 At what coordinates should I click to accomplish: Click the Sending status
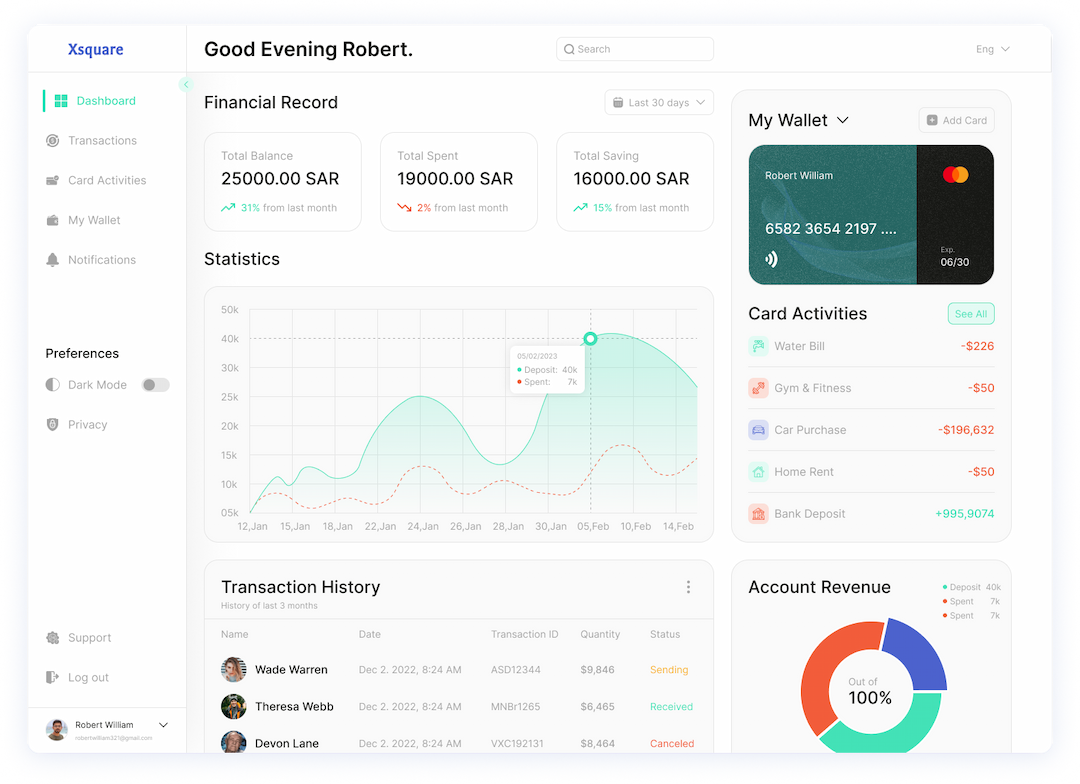pyautogui.click(x=669, y=670)
